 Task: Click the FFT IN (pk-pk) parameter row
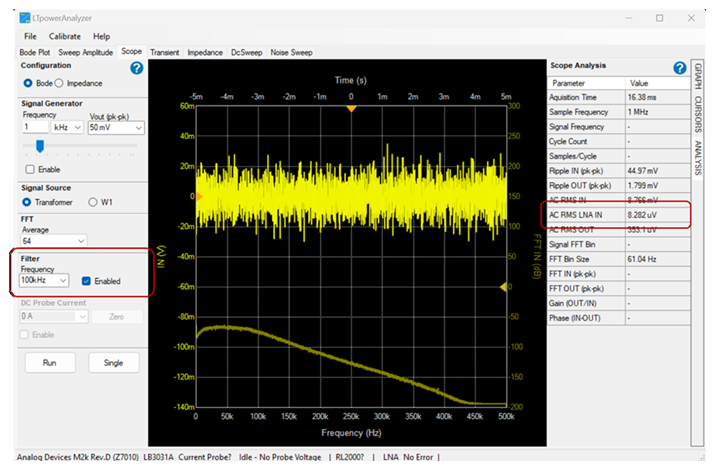(619, 274)
